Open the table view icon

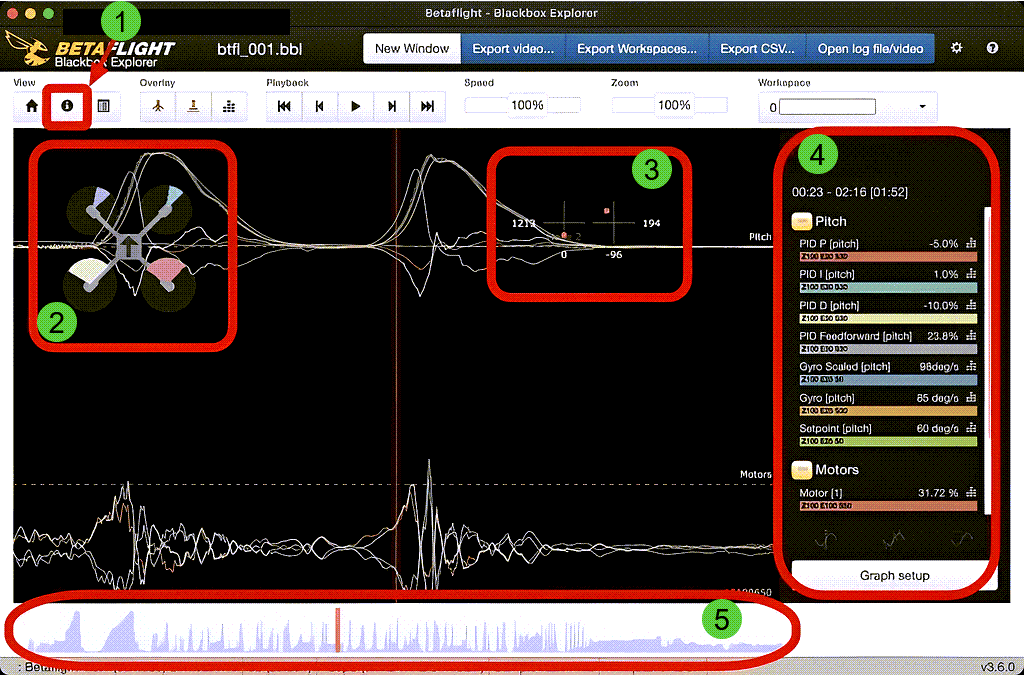(x=103, y=106)
